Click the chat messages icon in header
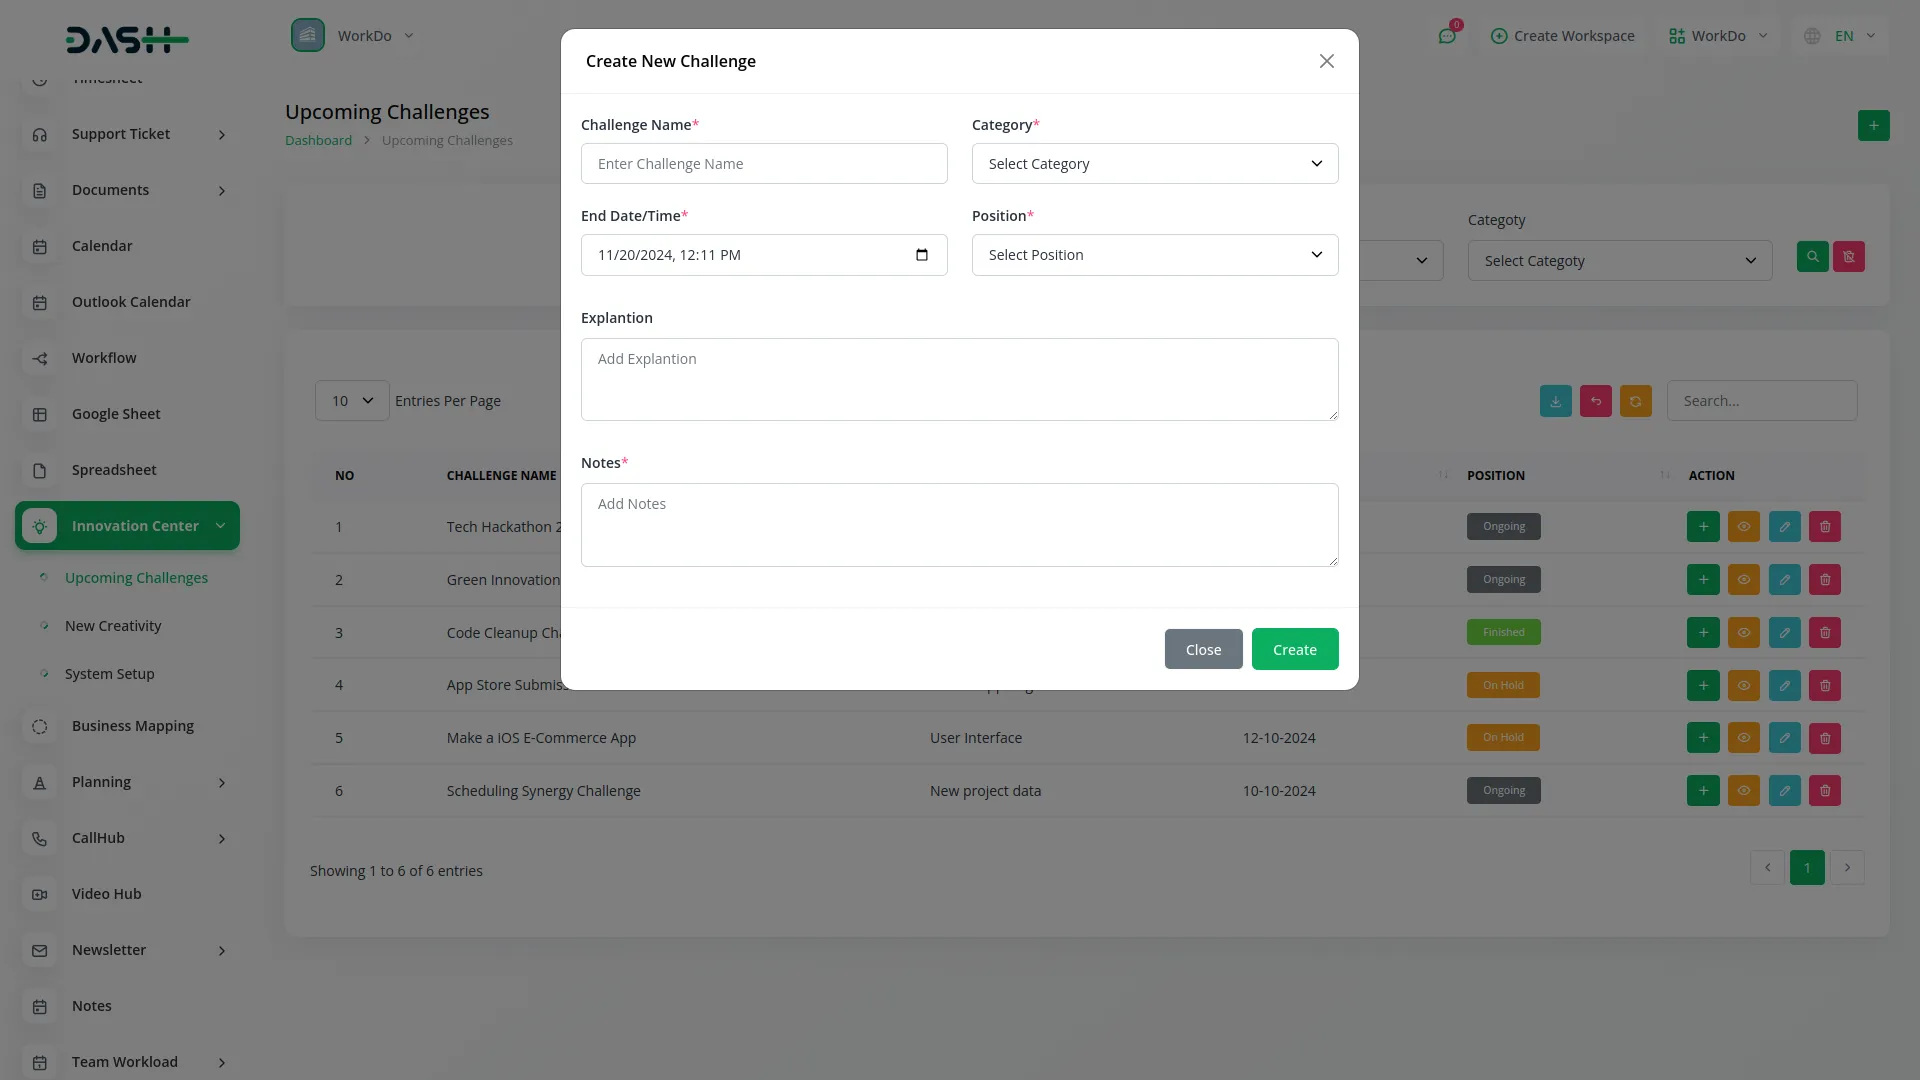Screen dimensions: 1920x1080 (x=1446, y=36)
